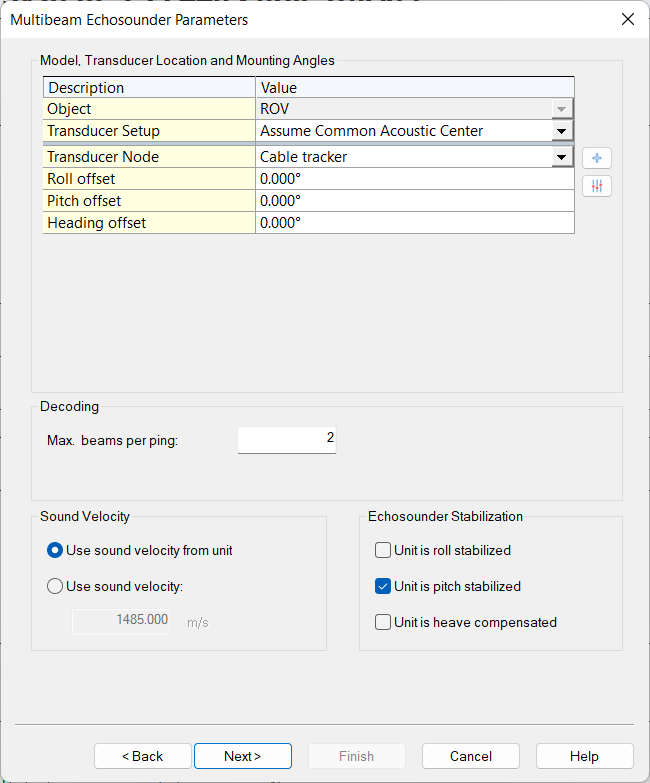Screen dimensions: 650x783
Task: Select Use sound velocity from unit
Action: 55,550
